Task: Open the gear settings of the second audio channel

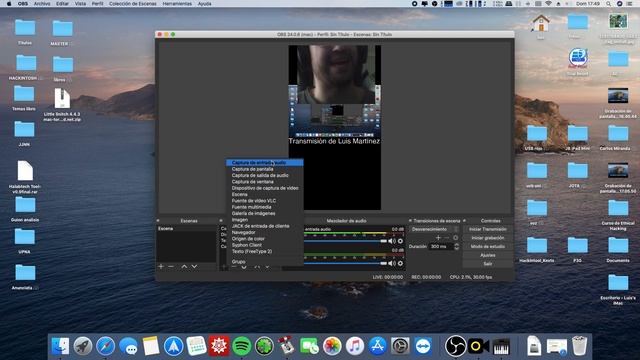Action: 400,263
